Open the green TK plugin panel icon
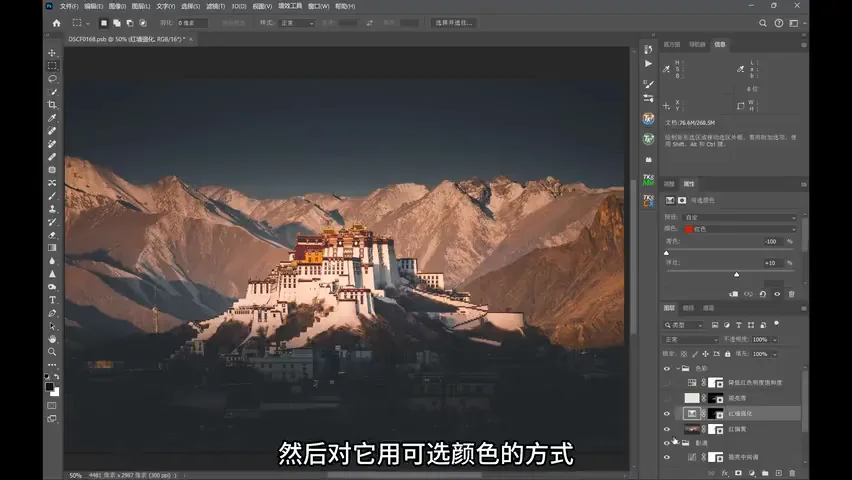 (x=648, y=139)
